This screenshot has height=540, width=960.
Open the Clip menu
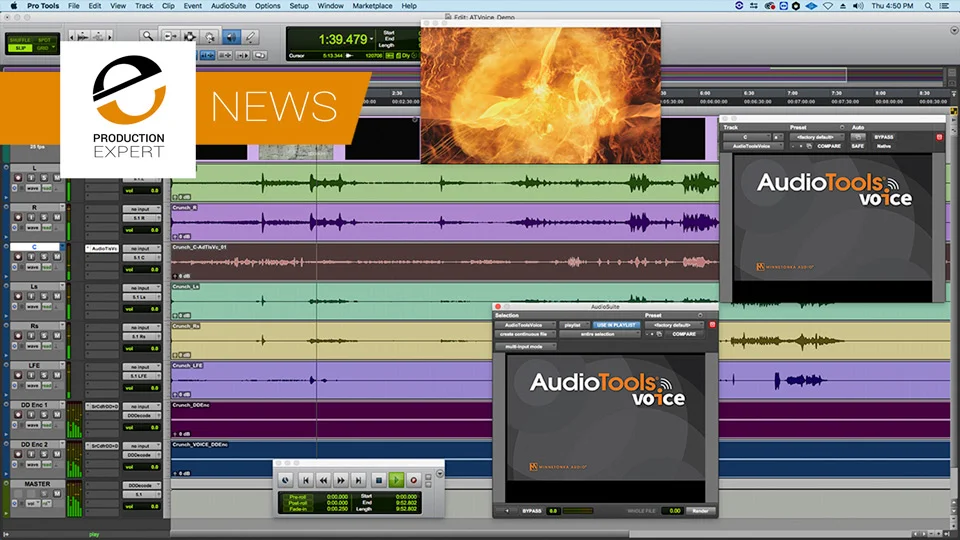click(x=168, y=6)
